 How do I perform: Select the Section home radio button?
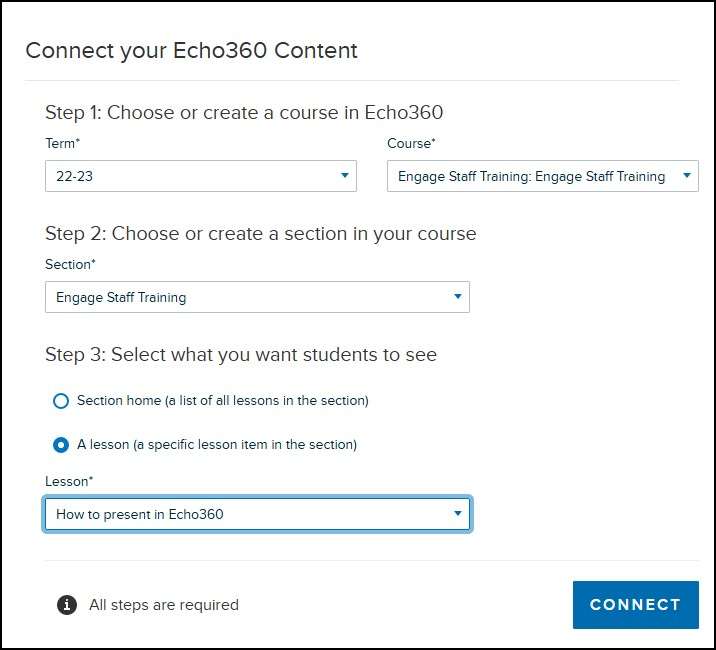(x=61, y=401)
